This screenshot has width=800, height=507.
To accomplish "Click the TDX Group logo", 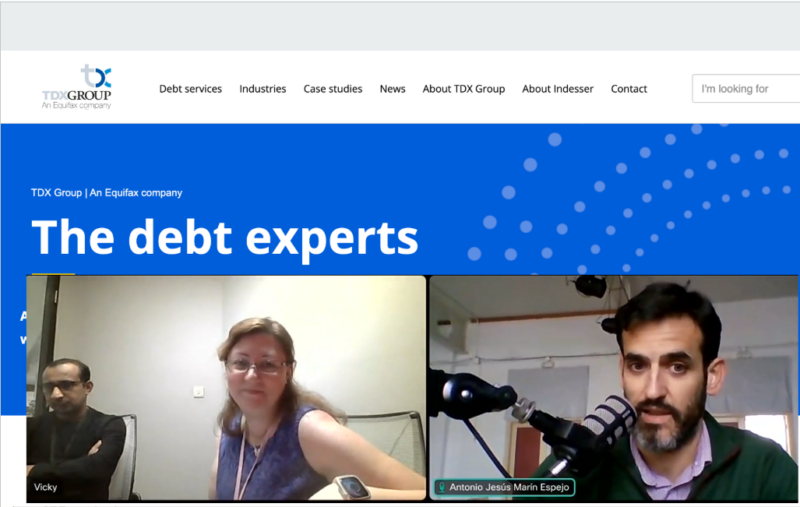I will [77, 87].
